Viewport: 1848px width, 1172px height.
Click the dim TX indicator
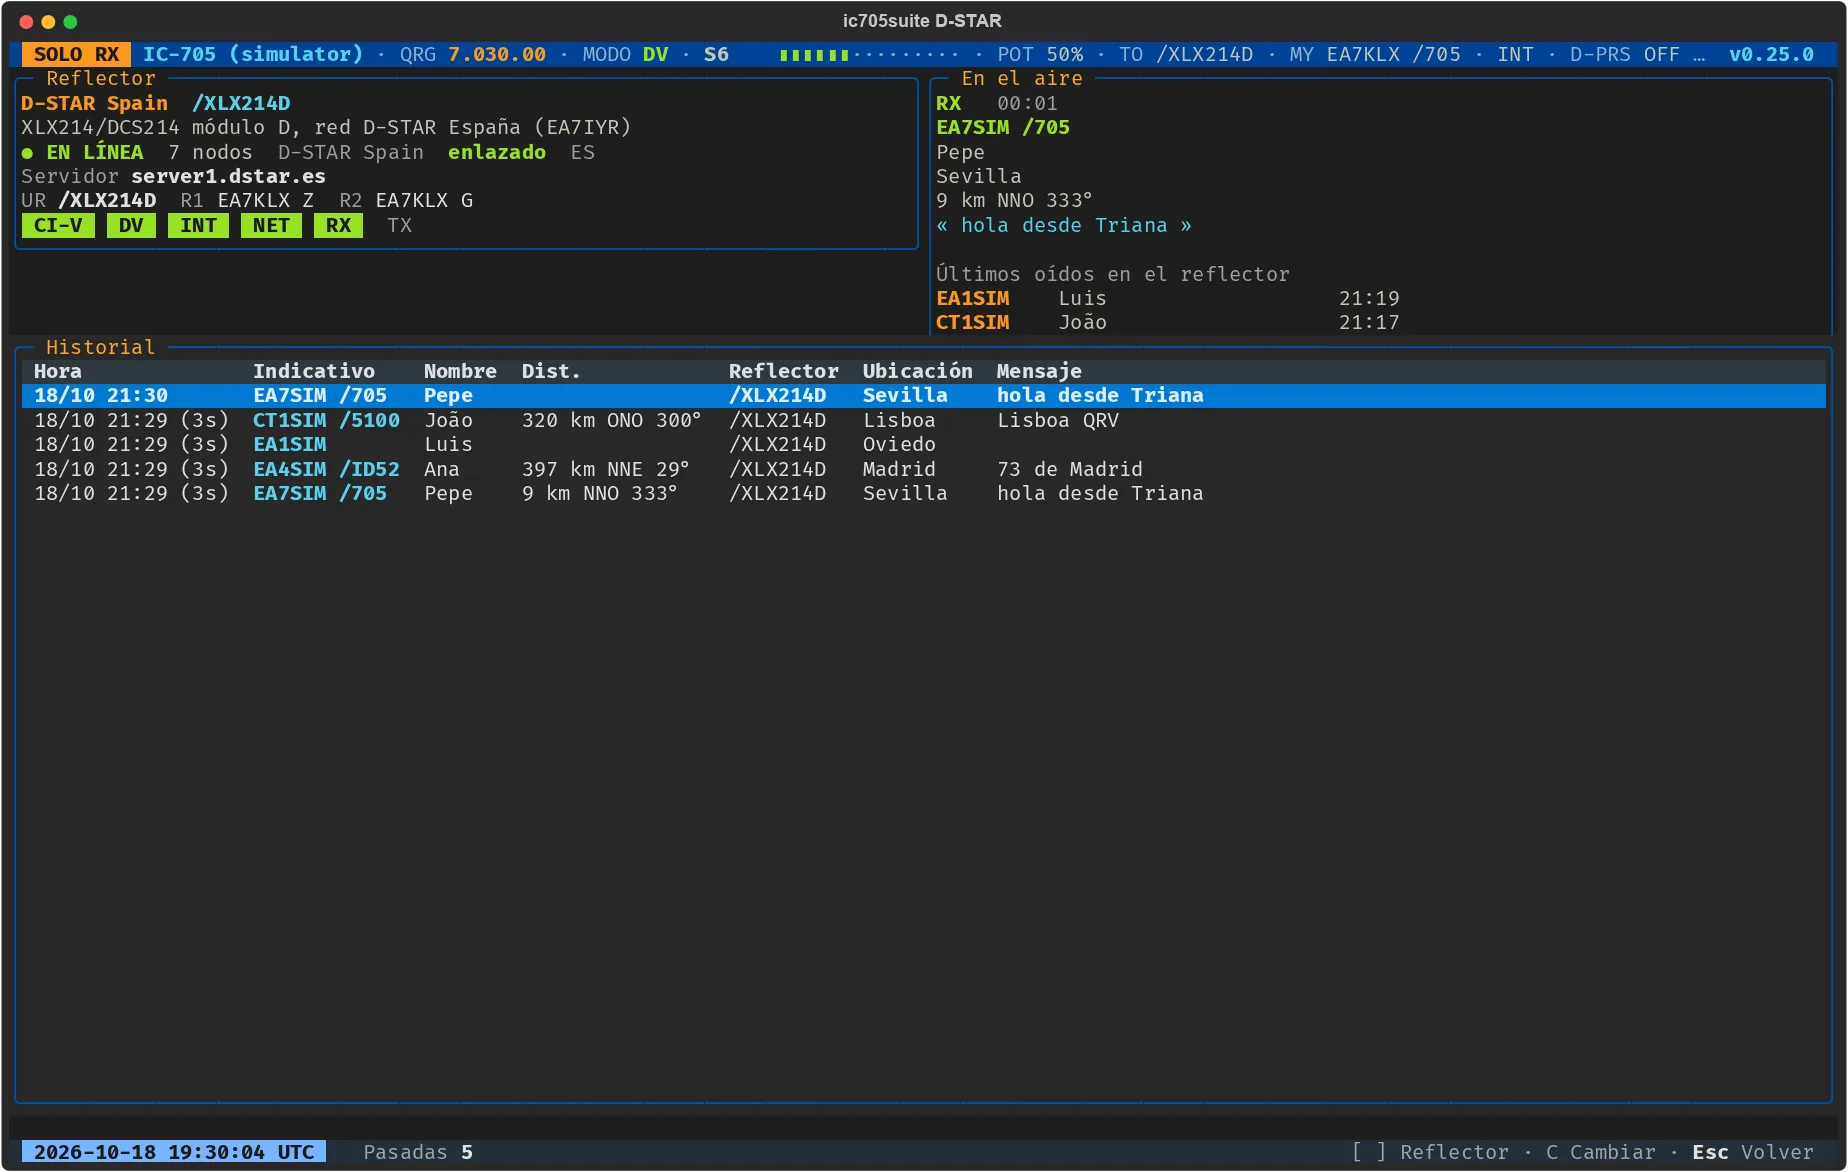399,226
